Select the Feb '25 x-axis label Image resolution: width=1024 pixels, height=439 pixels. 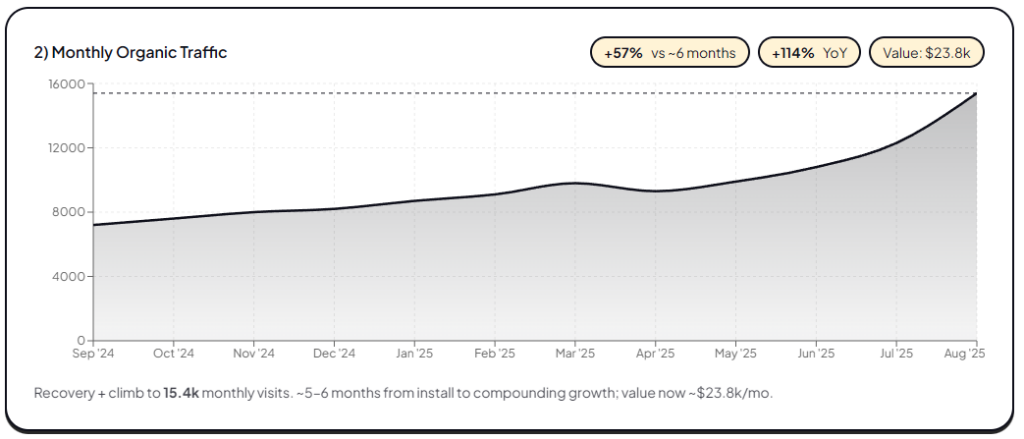pyautogui.click(x=494, y=353)
